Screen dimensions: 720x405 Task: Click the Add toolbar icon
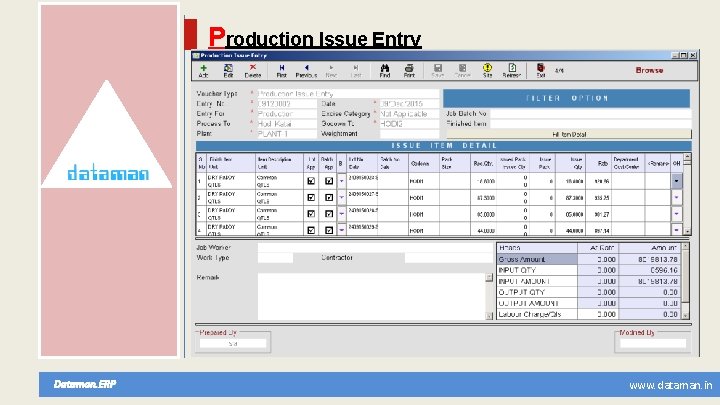pyautogui.click(x=203, y=71)
